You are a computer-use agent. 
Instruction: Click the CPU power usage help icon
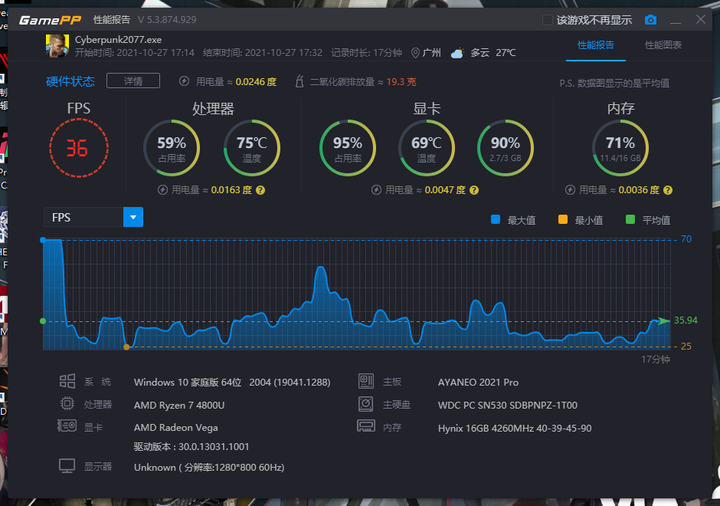coord(260,190)
